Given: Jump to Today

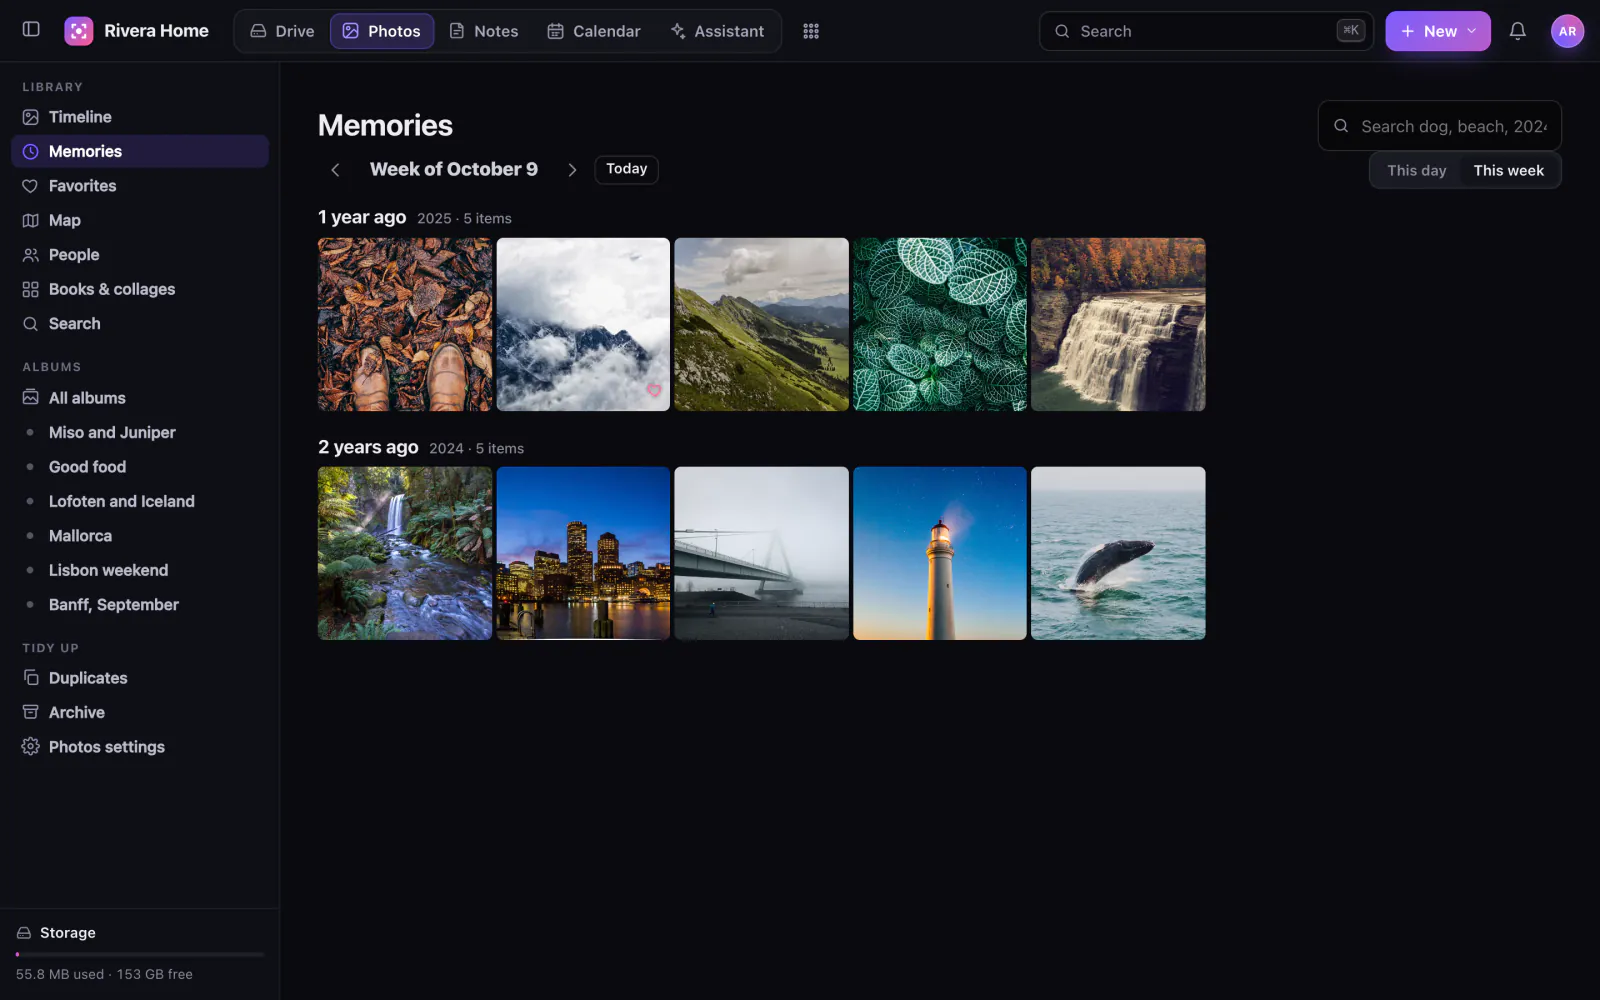Looking at the screenshot, I should (626, 169).
